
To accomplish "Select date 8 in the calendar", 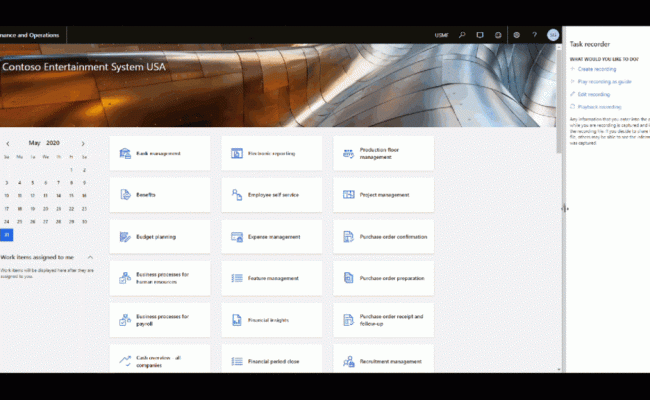I will [x=71, y=183].
